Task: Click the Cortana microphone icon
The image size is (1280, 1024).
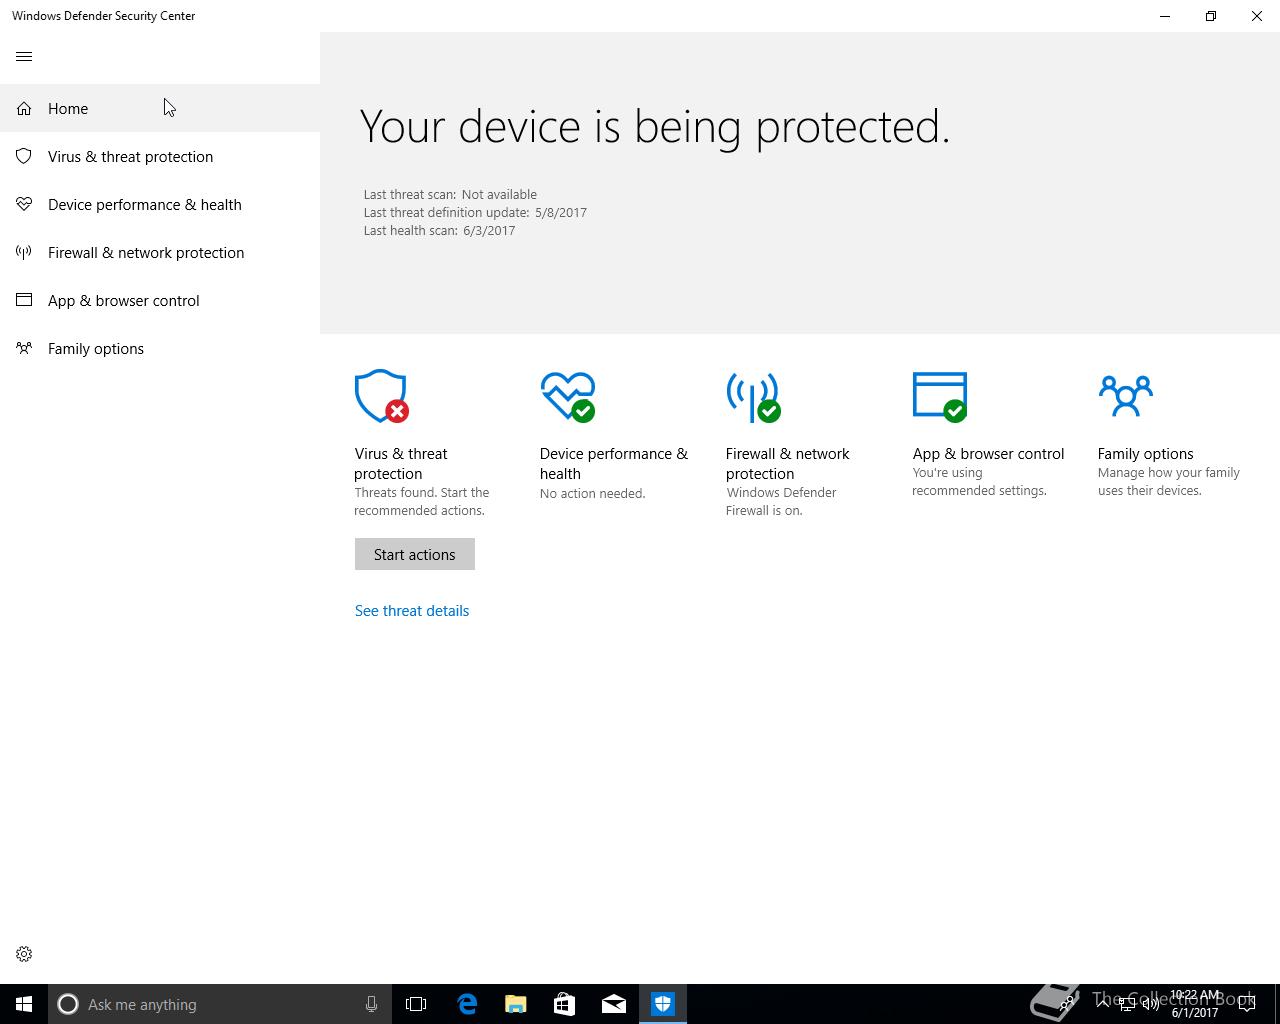Action: click(371, 1004)
